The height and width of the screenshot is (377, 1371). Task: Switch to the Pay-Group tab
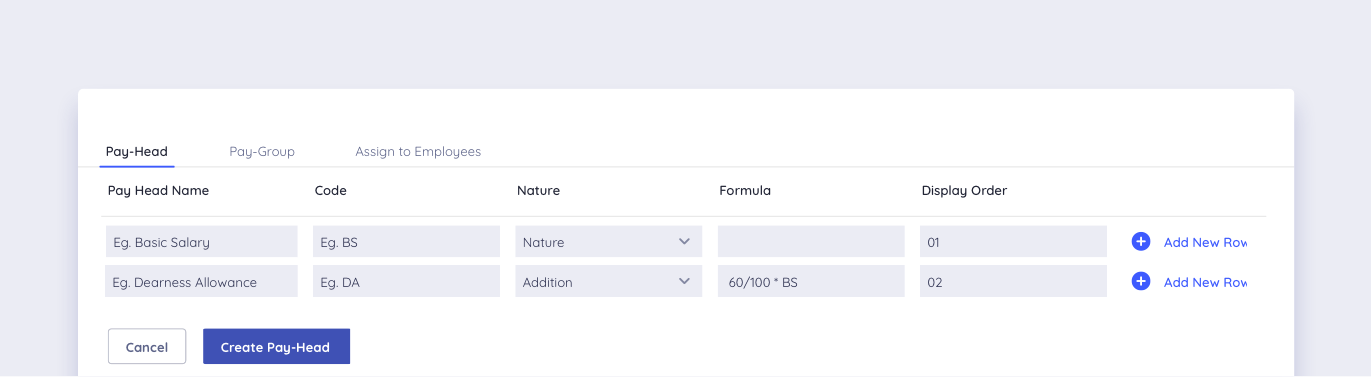coord(262,152)
